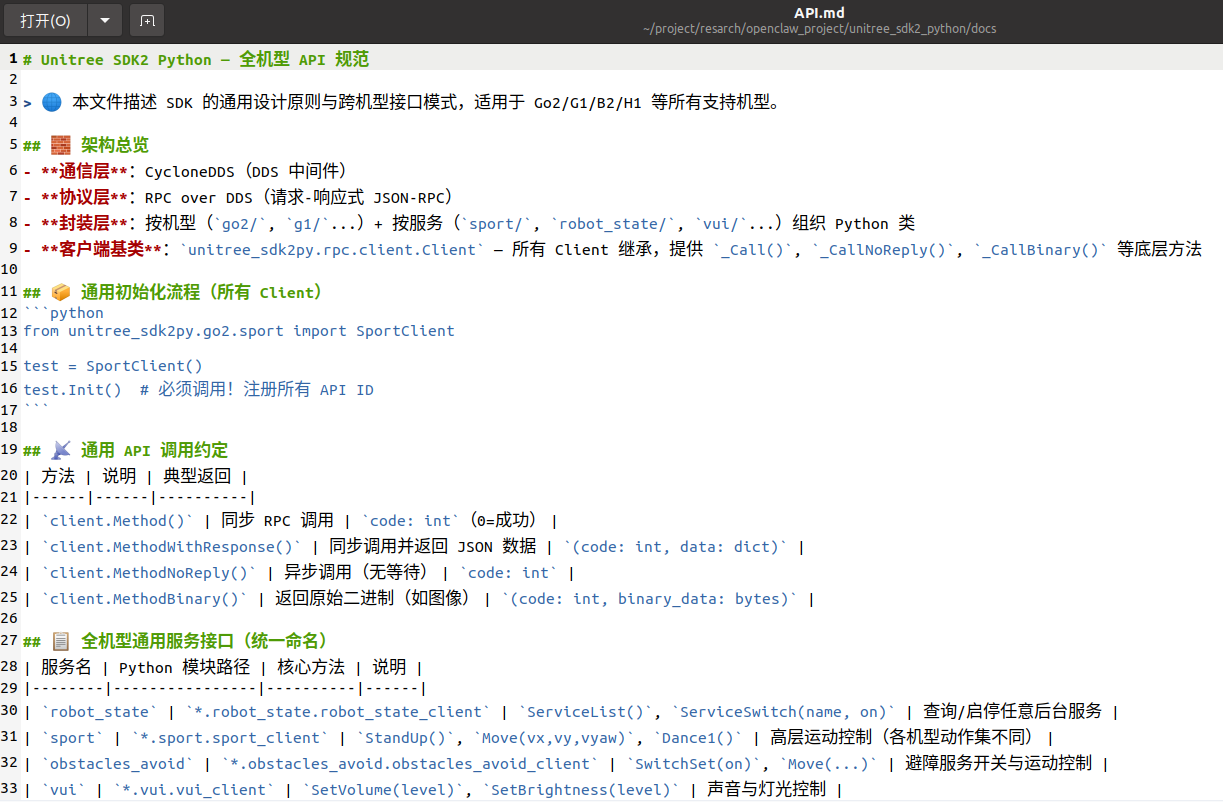Click the bold text '协议层'
1223x802 pixels.
84,197
